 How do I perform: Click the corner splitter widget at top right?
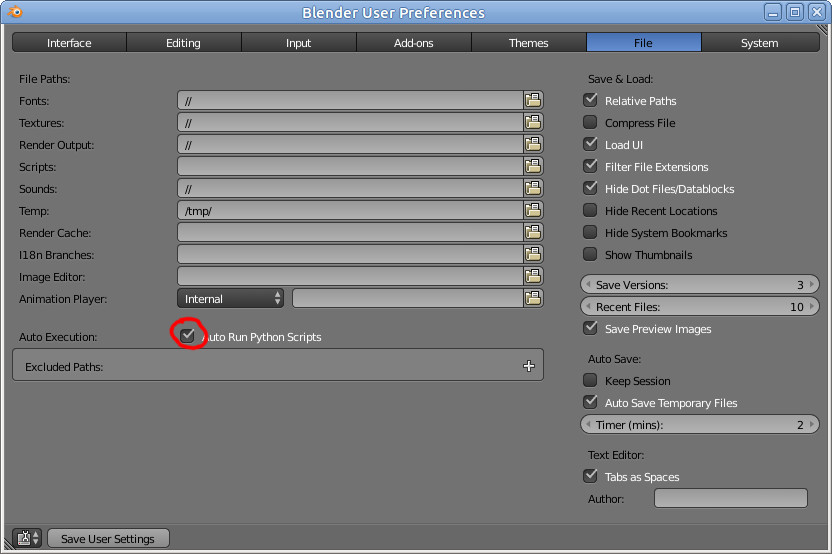822,30
